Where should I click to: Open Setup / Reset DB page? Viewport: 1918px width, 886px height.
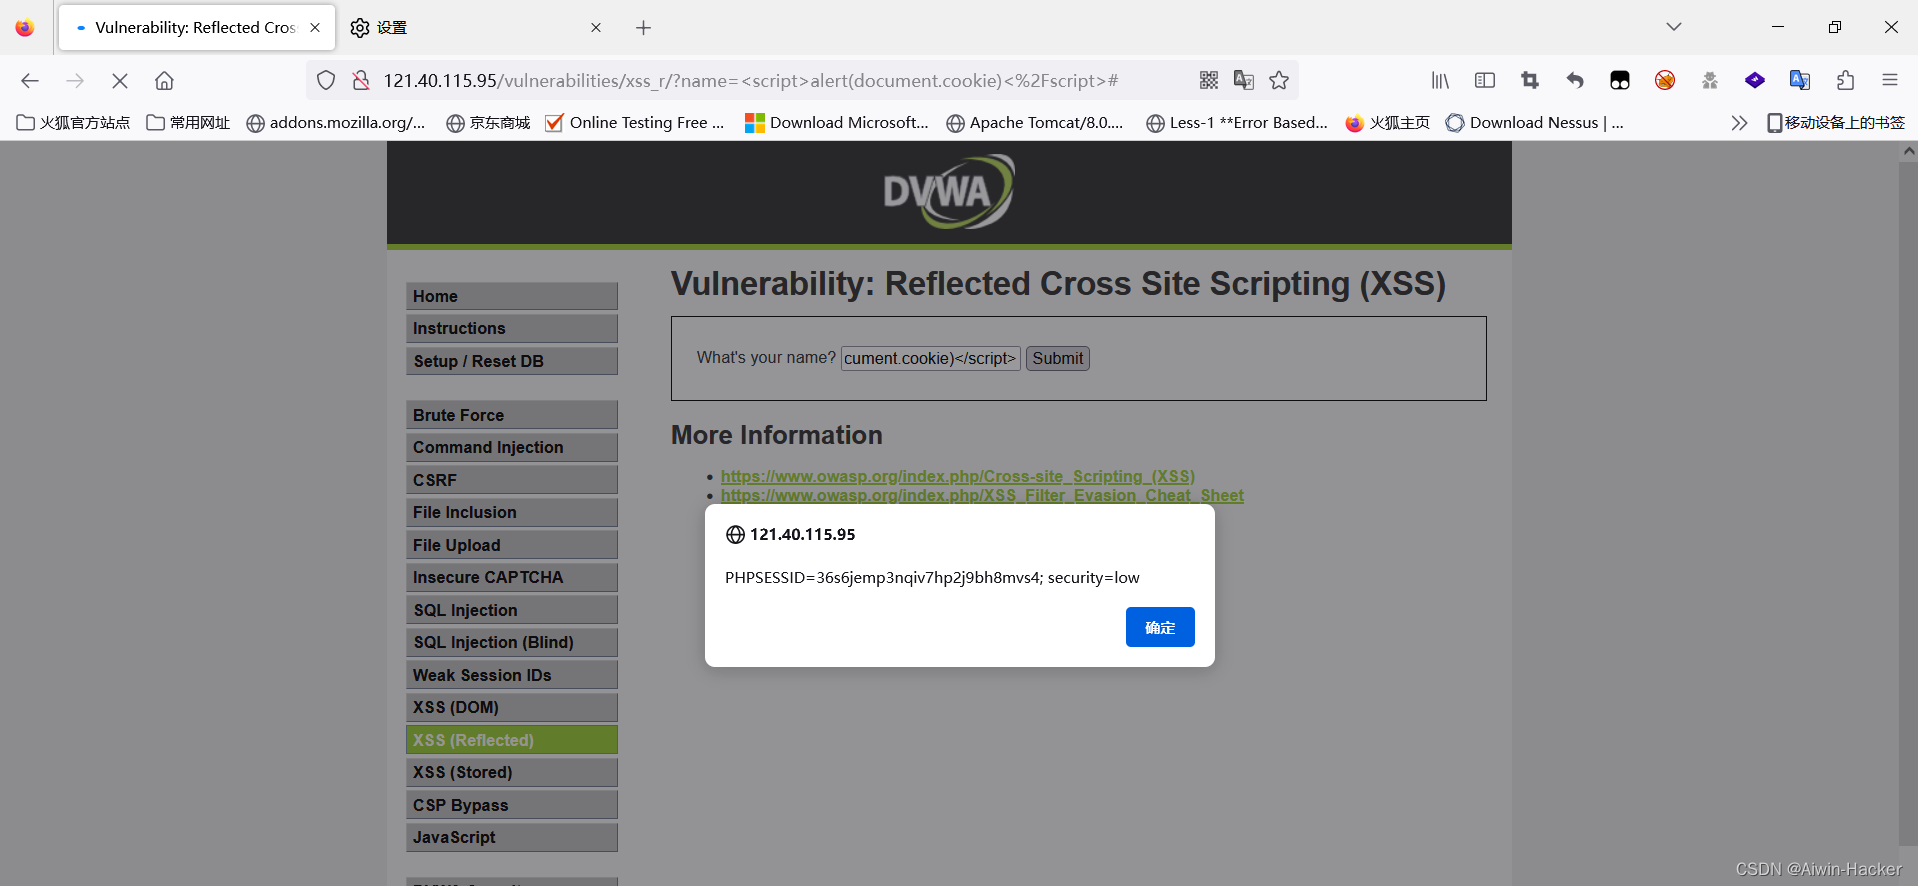512,361
